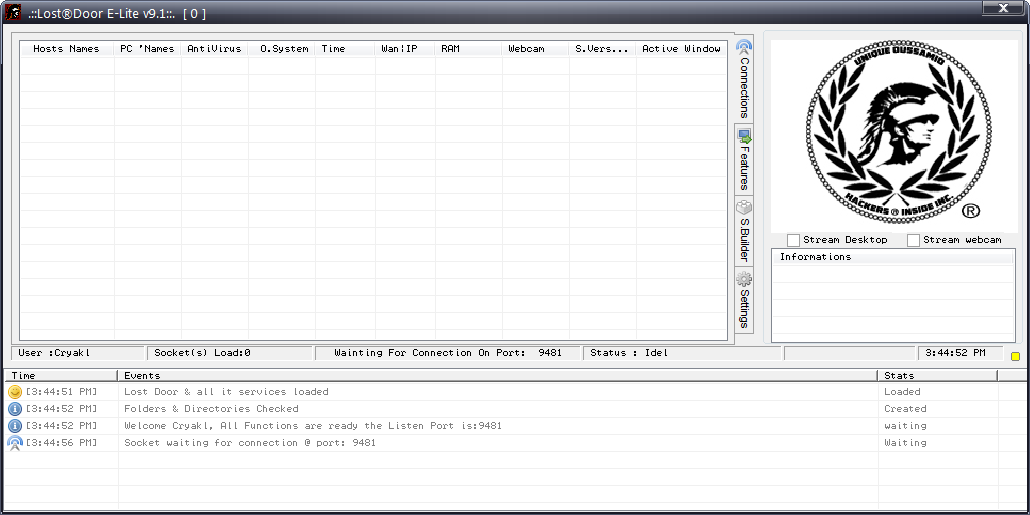Click the Connections tab icon
Screen dimensions: 1030x515
[743, 47]
